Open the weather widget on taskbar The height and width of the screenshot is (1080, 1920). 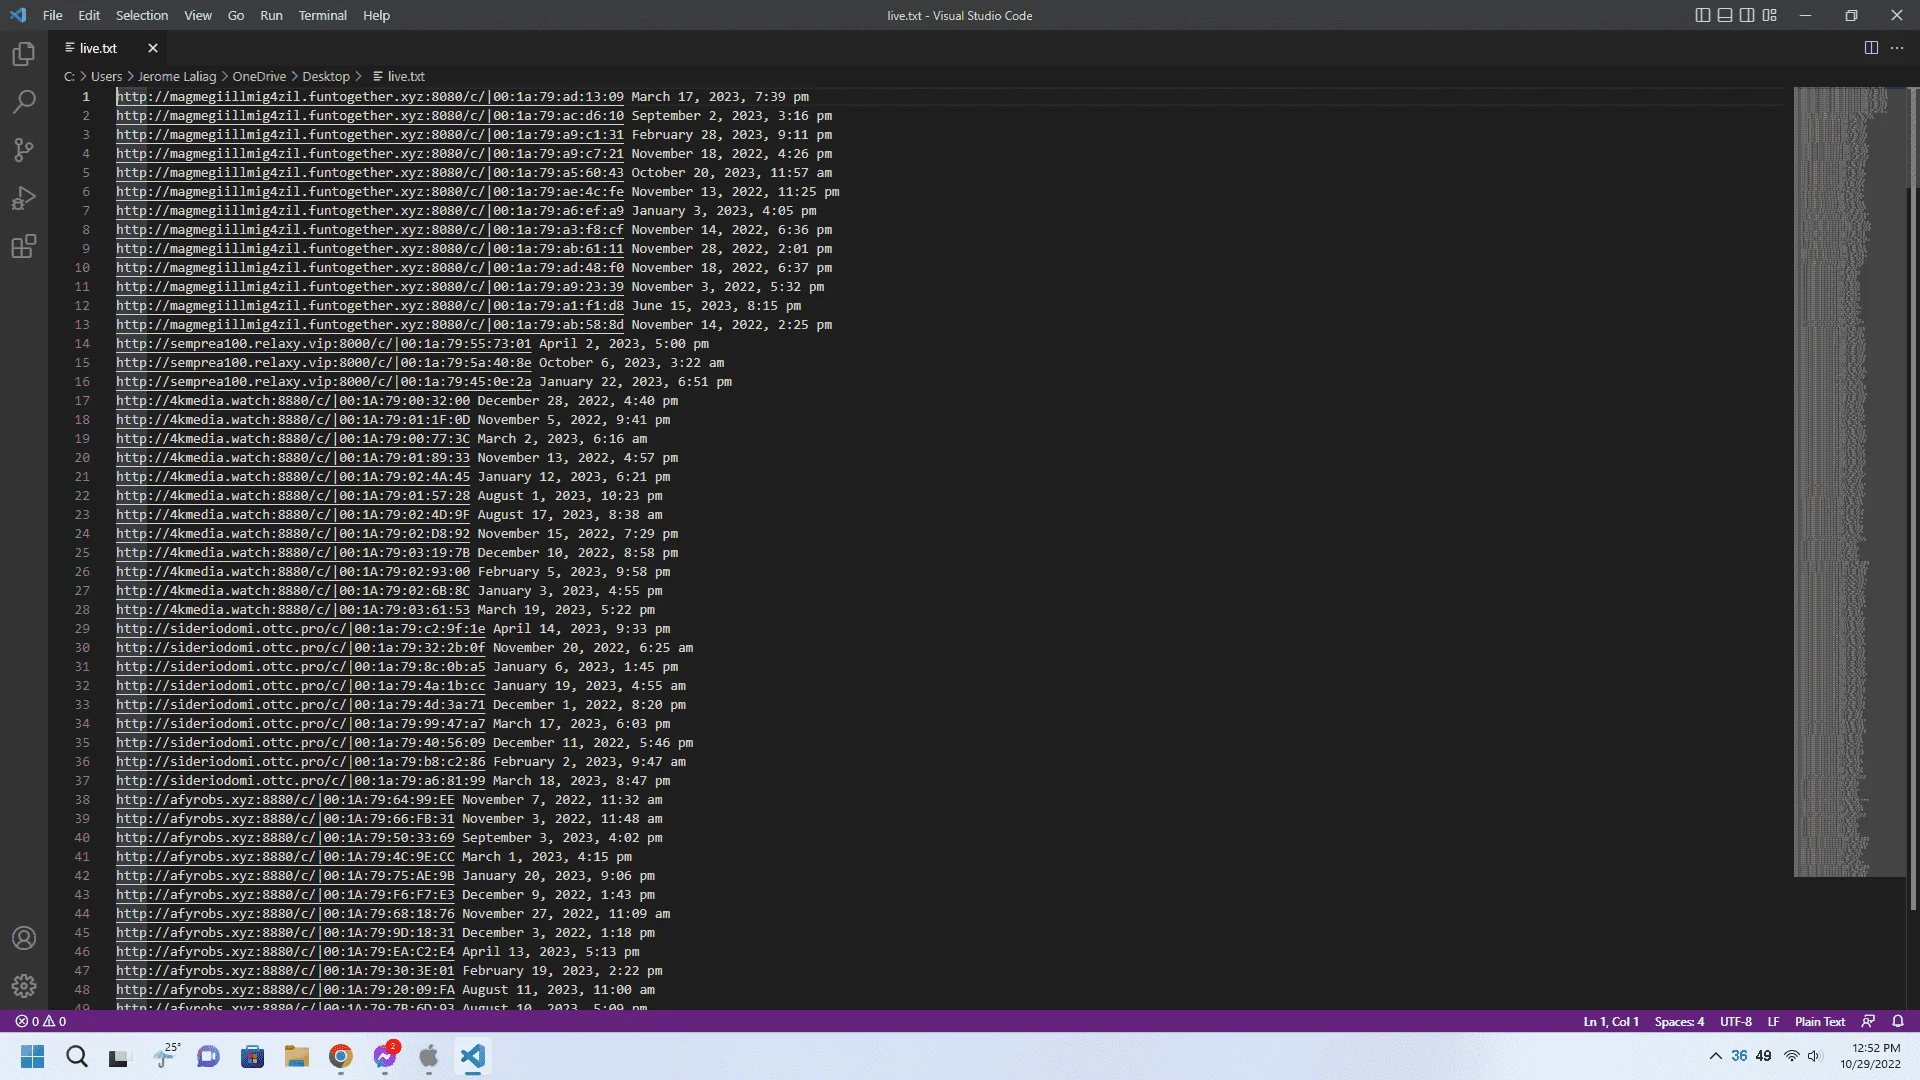(x=165, y=1057)
